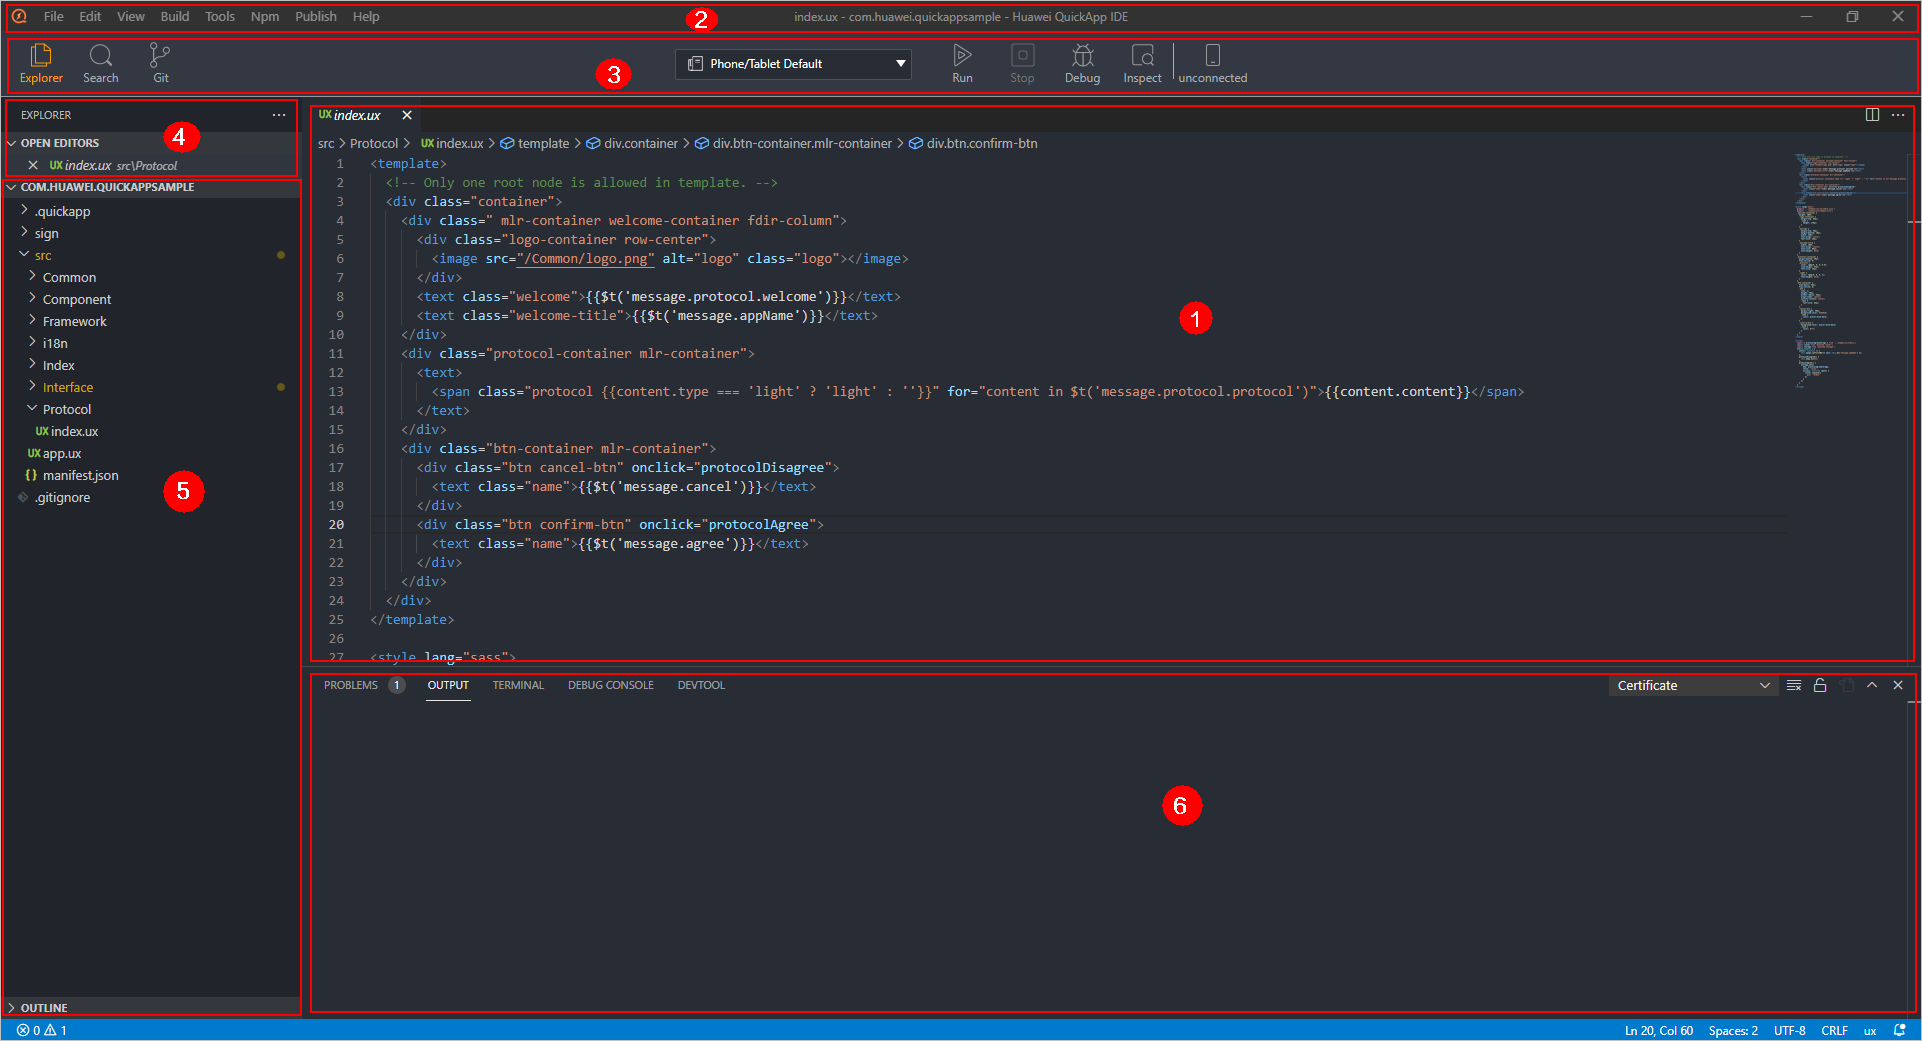This screenshot has height=1041, width=1922.
Task: Open notifications bell in status bar
Action: coord(1899,1030)
